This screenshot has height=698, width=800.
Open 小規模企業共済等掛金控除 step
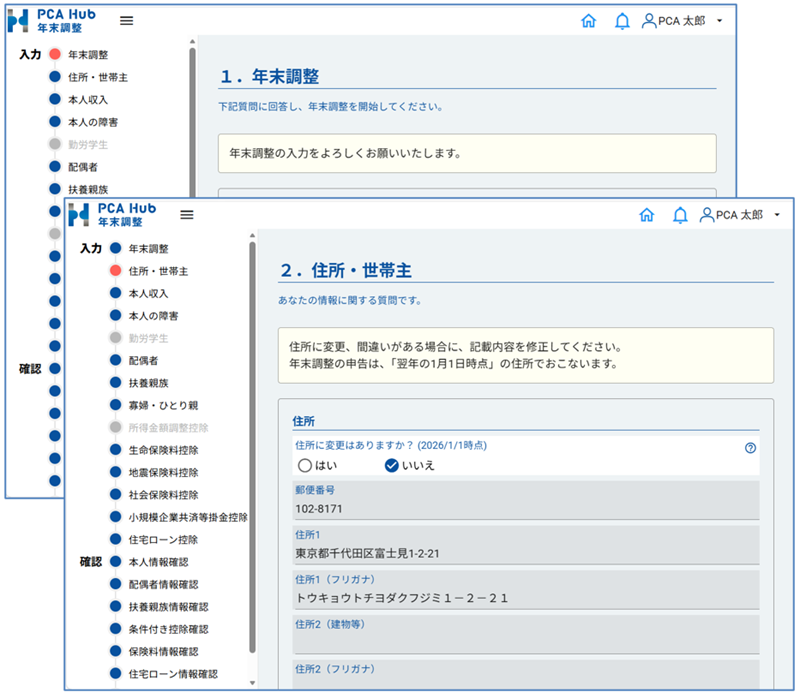click(x=188, y=517)
